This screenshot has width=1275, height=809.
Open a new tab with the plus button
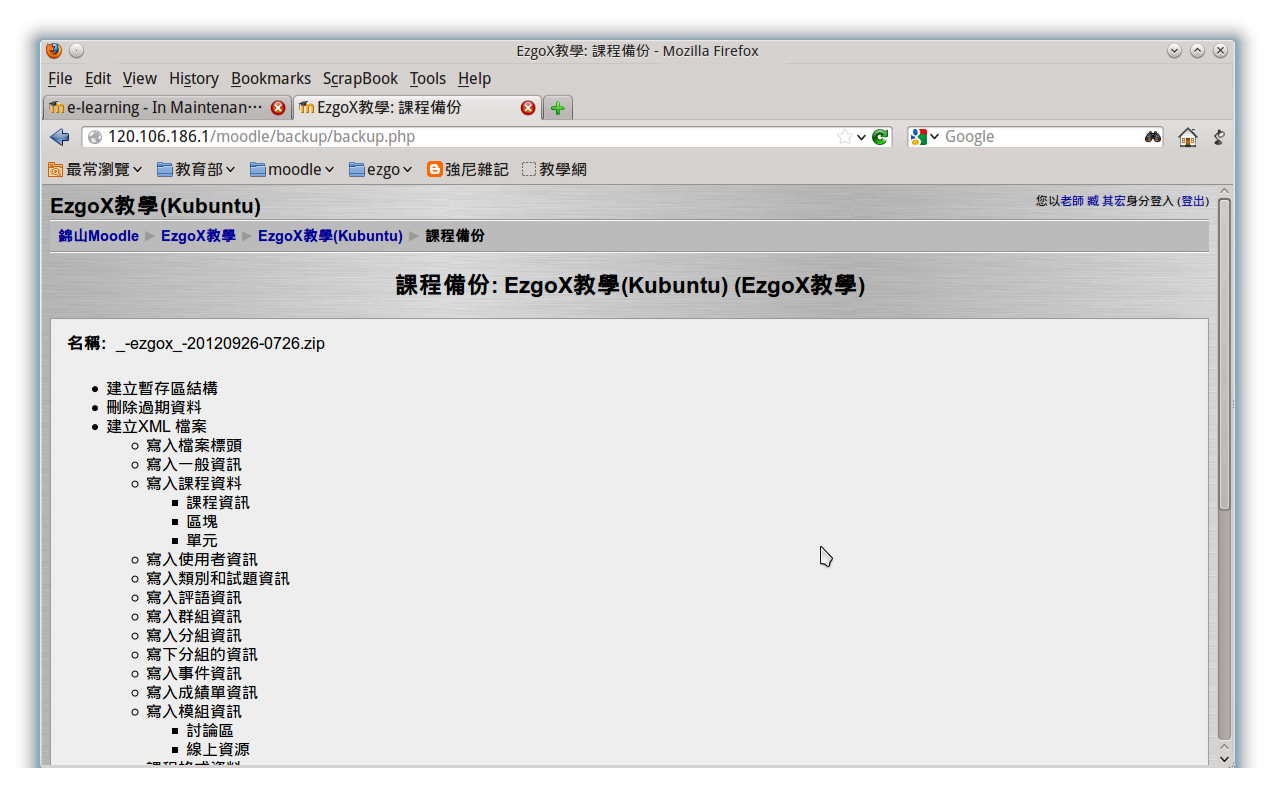pos(558,108)
